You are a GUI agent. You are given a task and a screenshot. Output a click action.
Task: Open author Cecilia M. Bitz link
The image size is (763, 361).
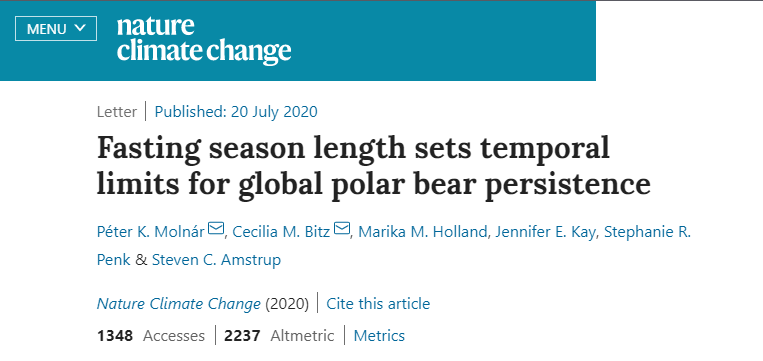(282, 232)
